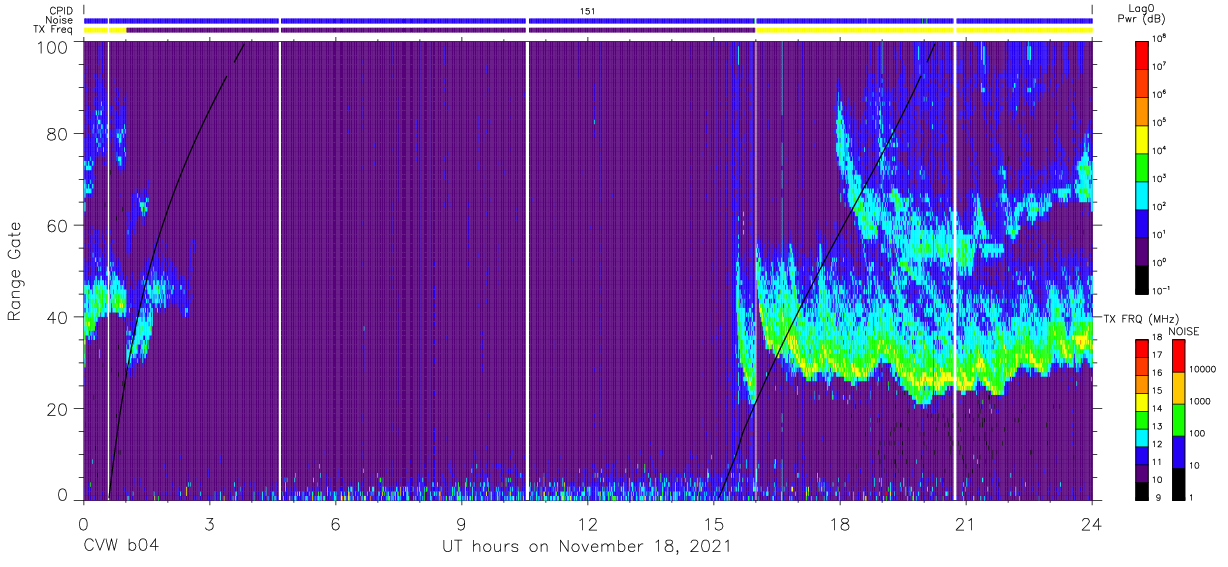This screenshot has height=567, width=1228.
Task: Pick the purple 10-11 MHz frequency swatch
Action: pyautogui.click(x=1143, y=473)
